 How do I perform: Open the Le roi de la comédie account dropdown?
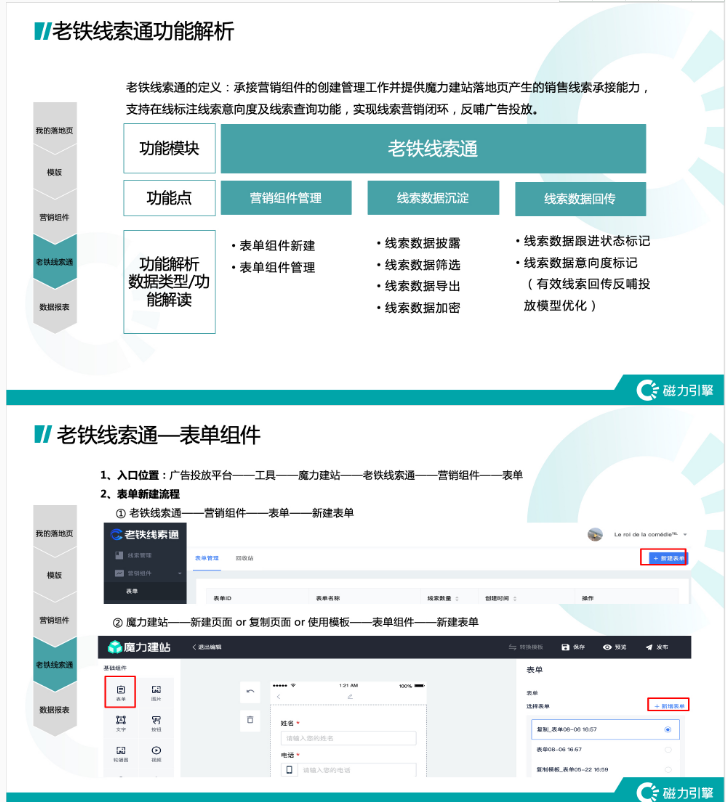685,535
